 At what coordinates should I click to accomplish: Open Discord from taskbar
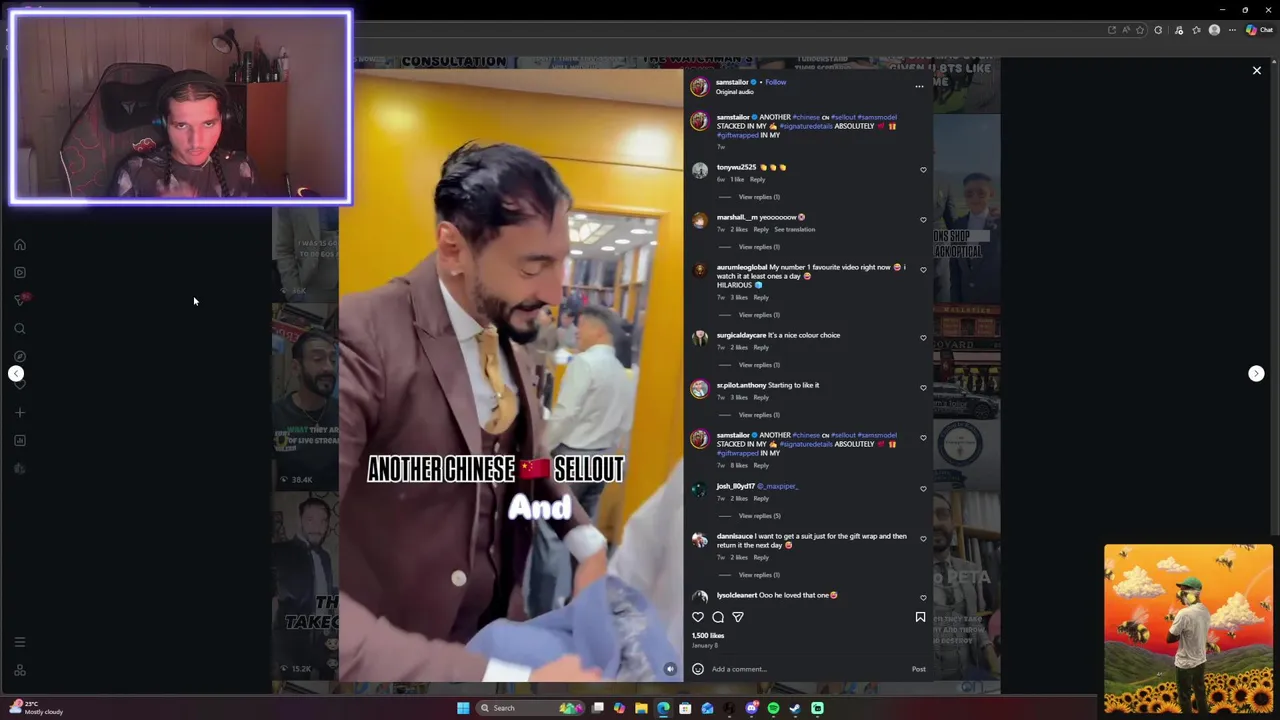click(x=751, y=708)
